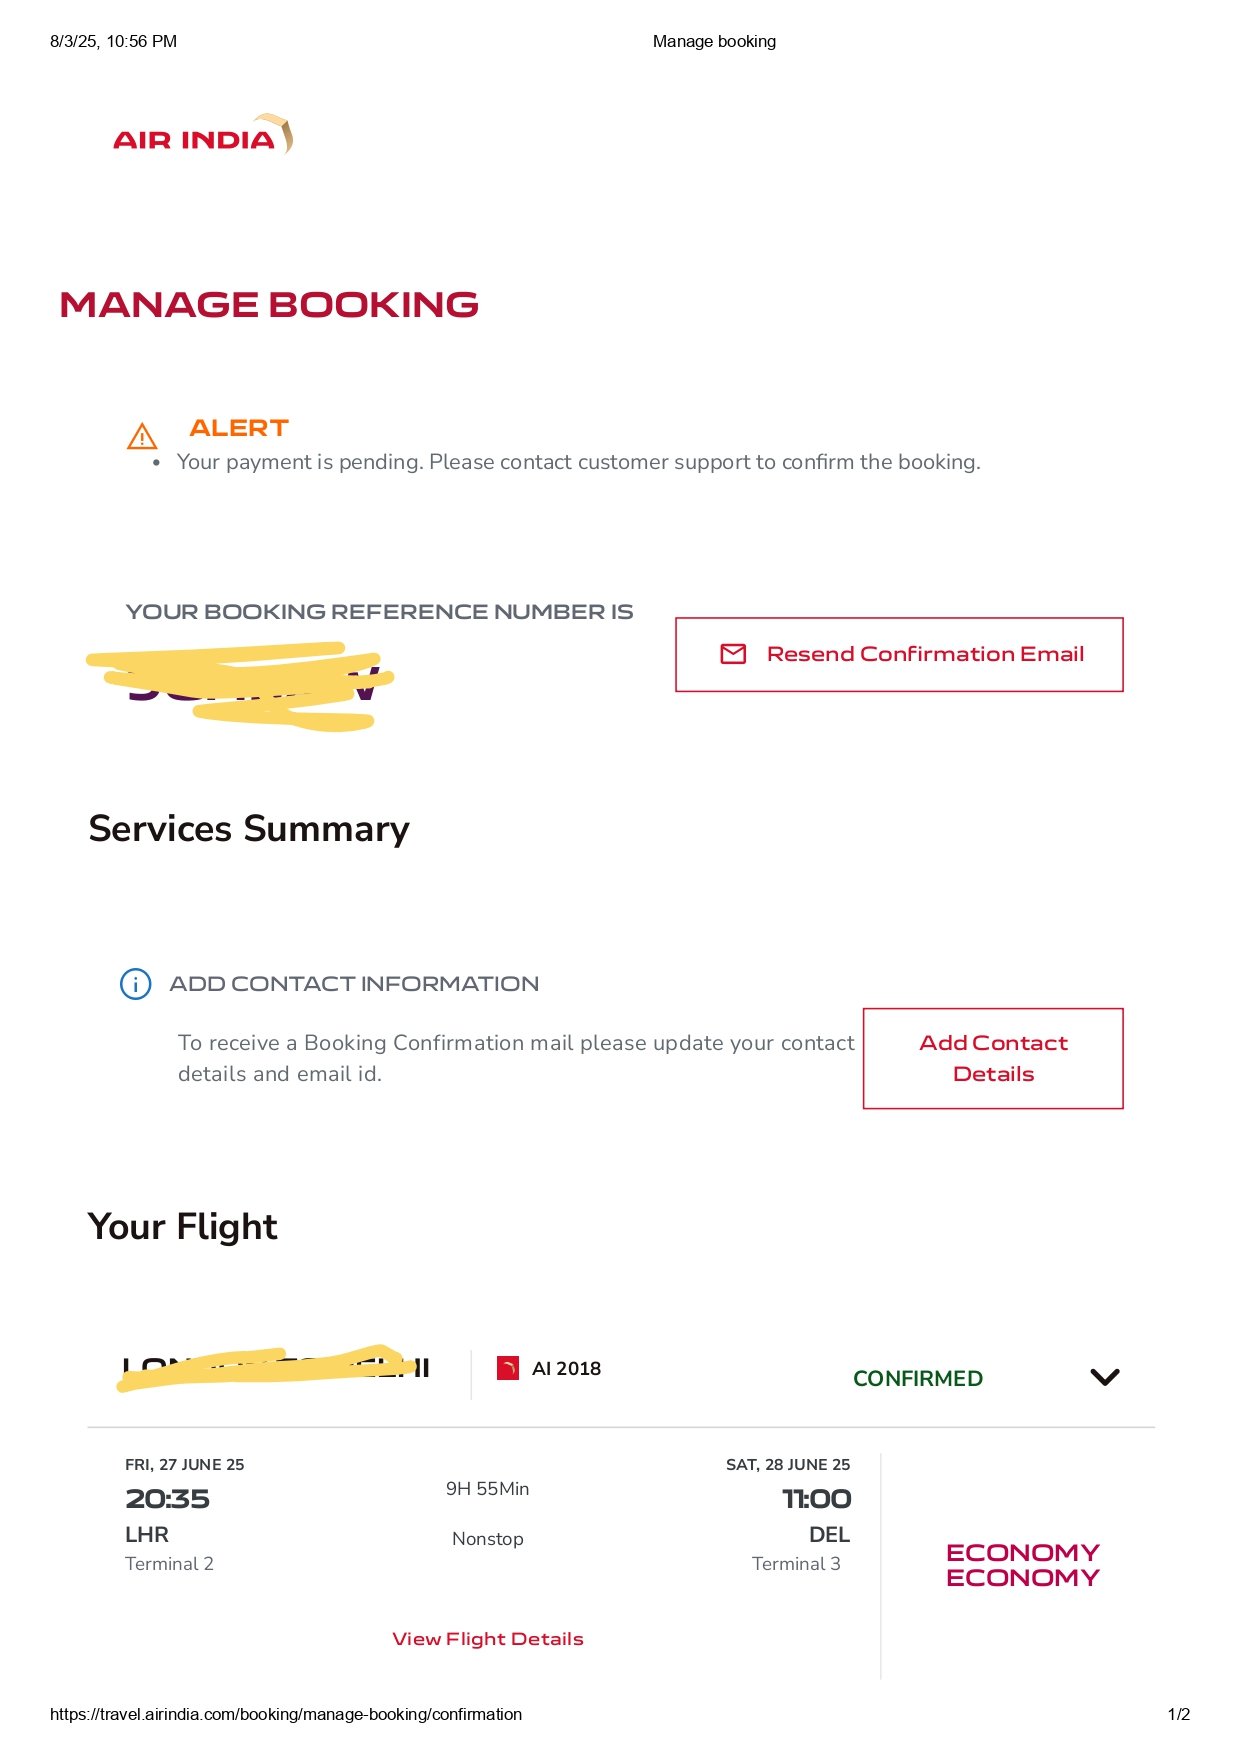This screenshot has height=1754, width=1240.
Task: Expand the flight details chevron arrow
Action: tap(1105, 1377)
